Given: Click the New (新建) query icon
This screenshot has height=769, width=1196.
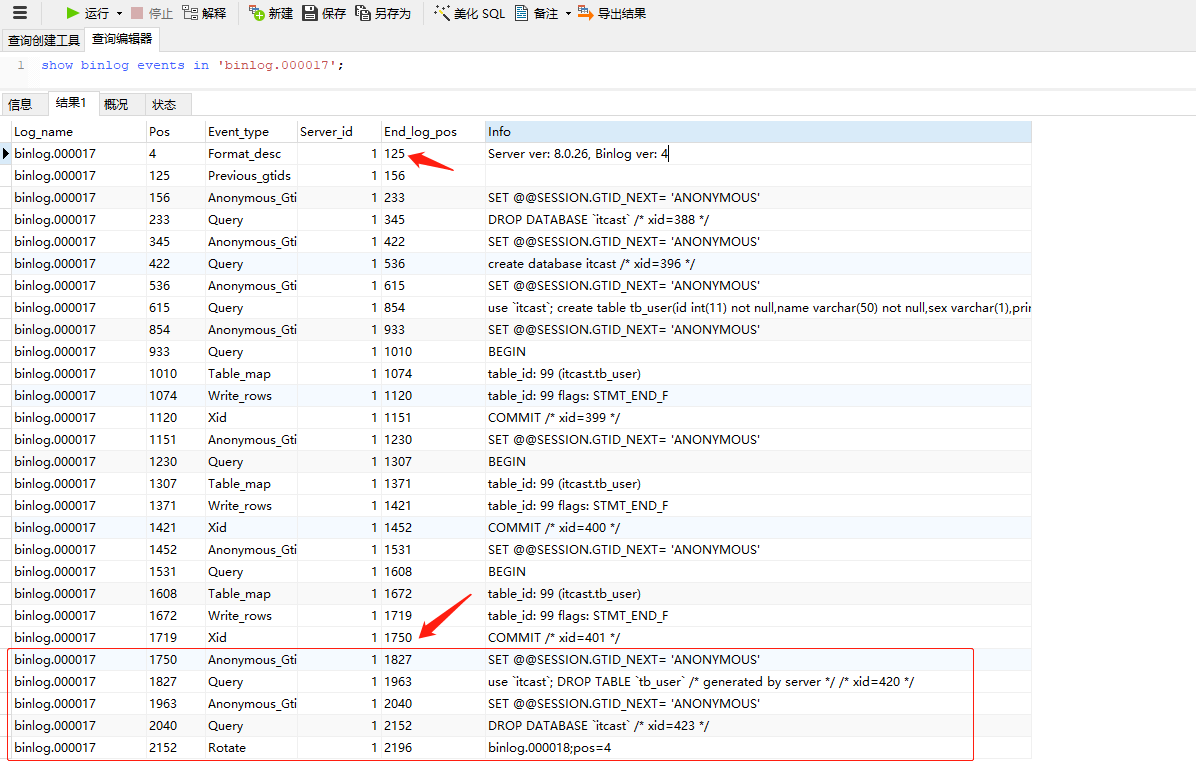Looking at the screenshot, I should point(257,13).
